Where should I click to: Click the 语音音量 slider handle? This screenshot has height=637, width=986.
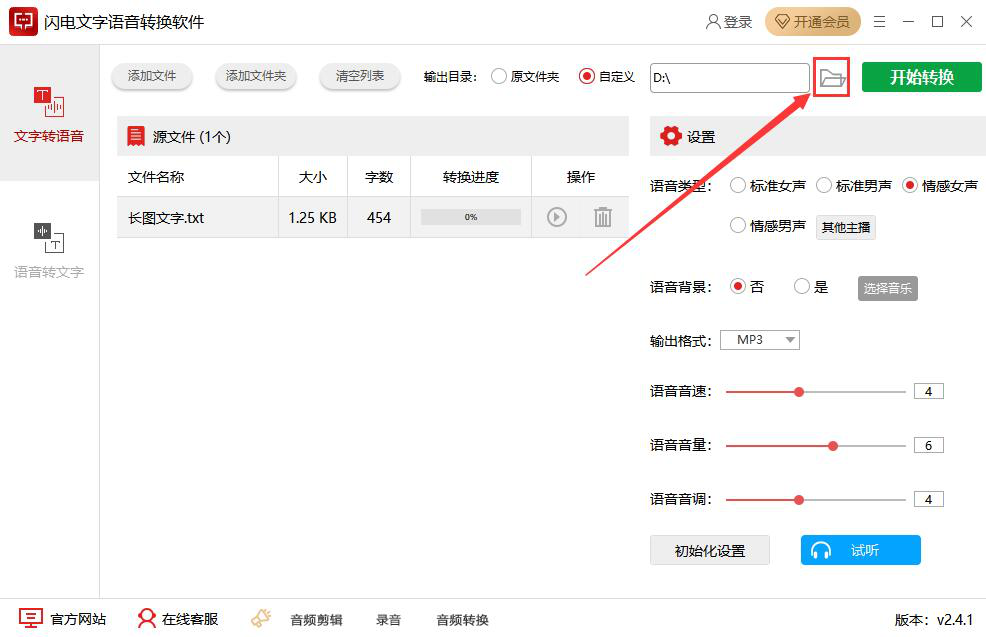(x=833, y=446)
